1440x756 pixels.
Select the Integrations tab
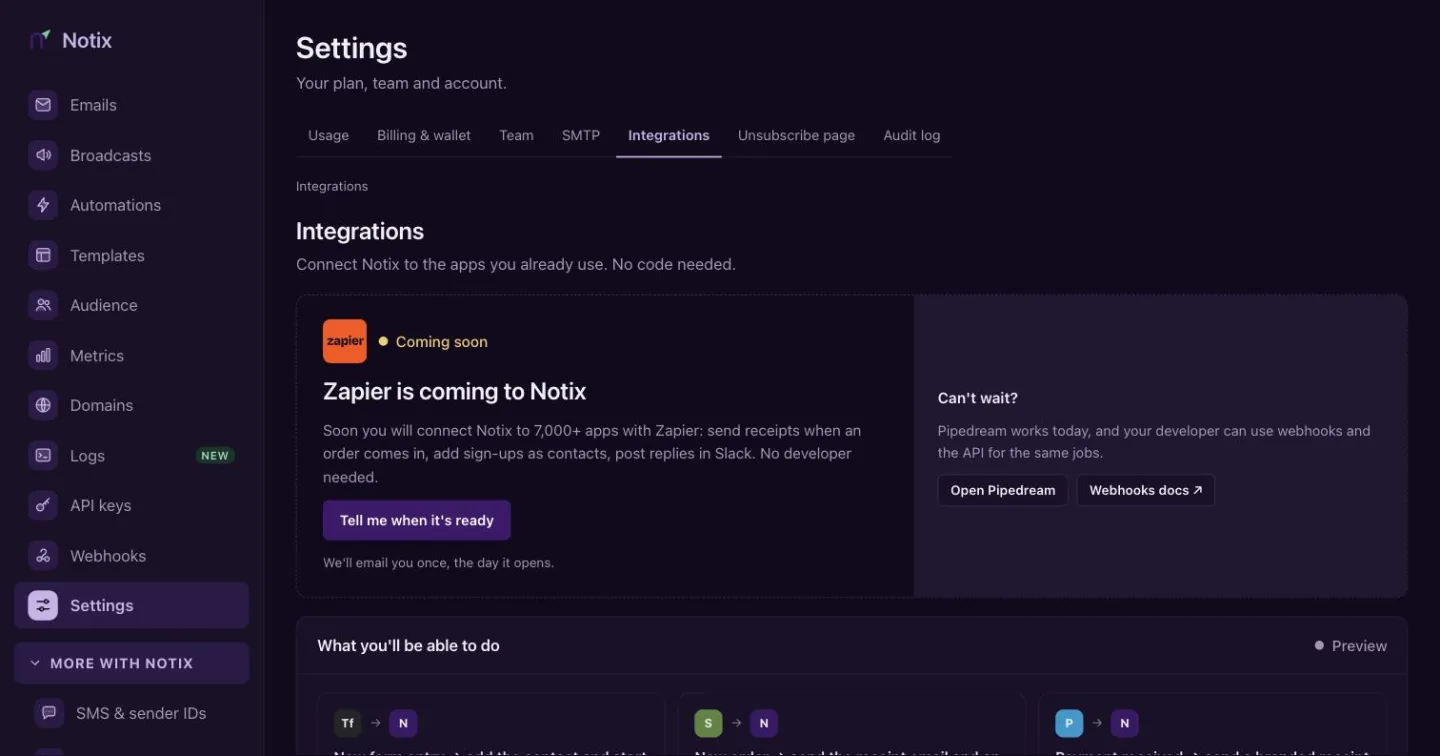(x=669, y=135)
